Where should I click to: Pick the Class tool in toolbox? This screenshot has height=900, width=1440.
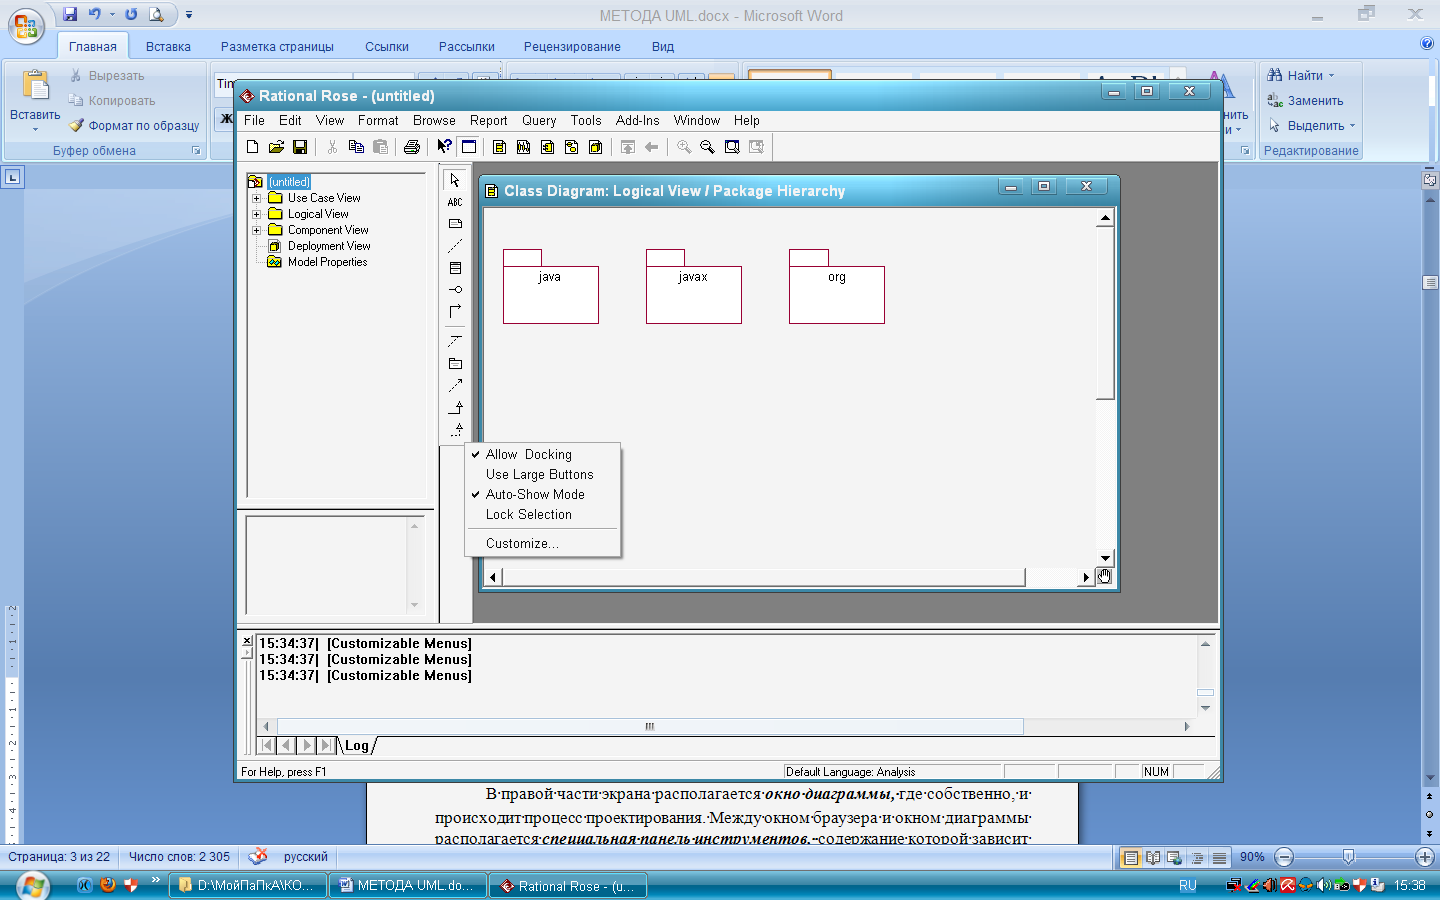(x=455, y=268)
